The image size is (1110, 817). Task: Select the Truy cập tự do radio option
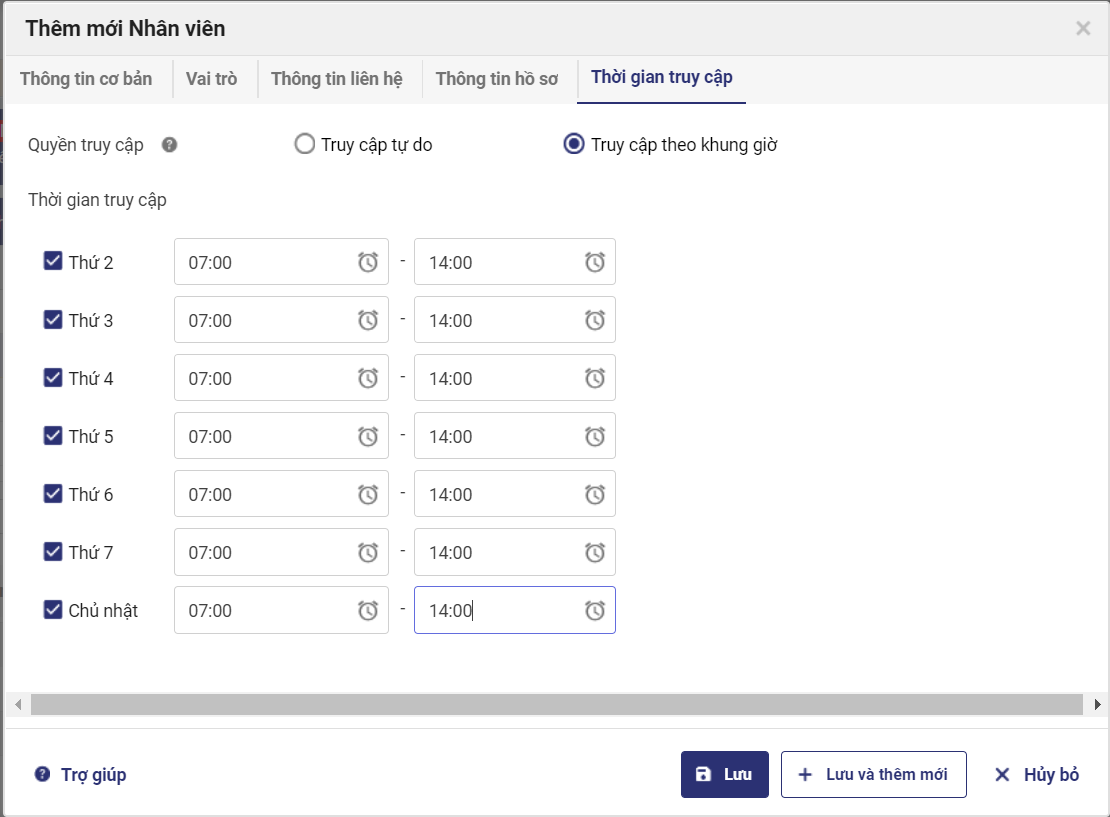(x=305, y=145)
